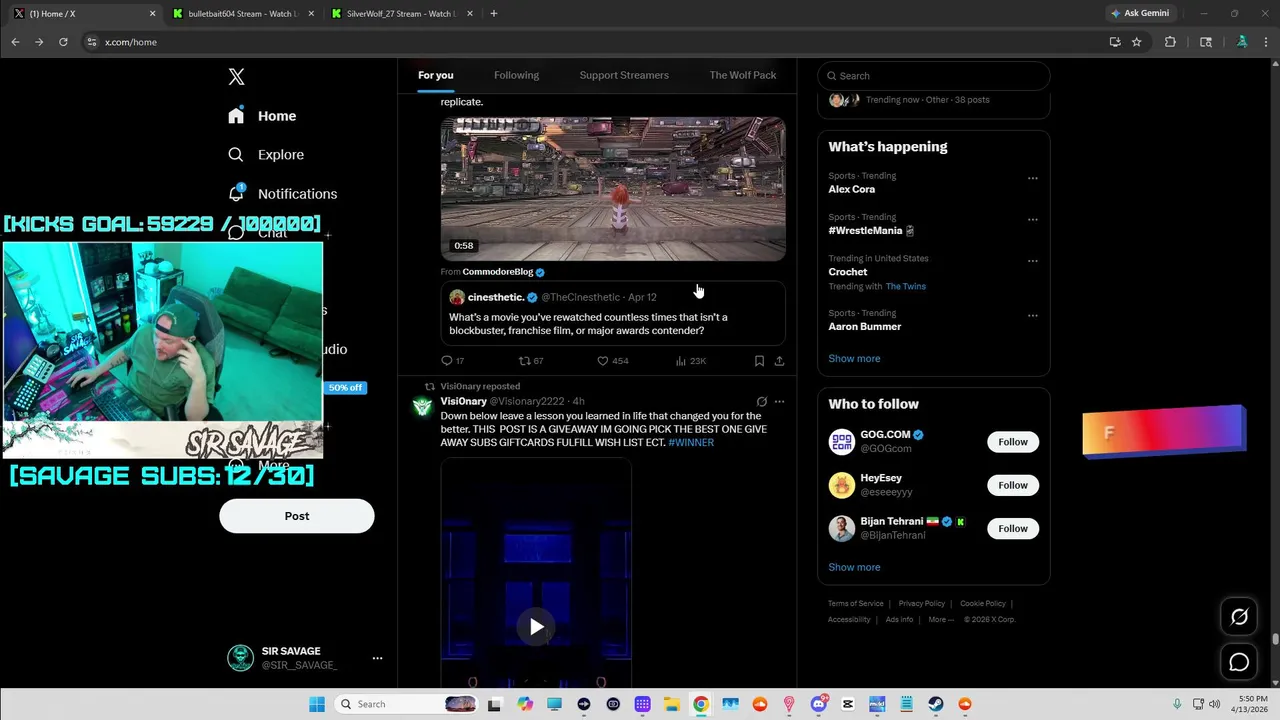The image size is (1280, 720).
Task: Open volume control in system tray
Action: click(x=1215, y=704)
